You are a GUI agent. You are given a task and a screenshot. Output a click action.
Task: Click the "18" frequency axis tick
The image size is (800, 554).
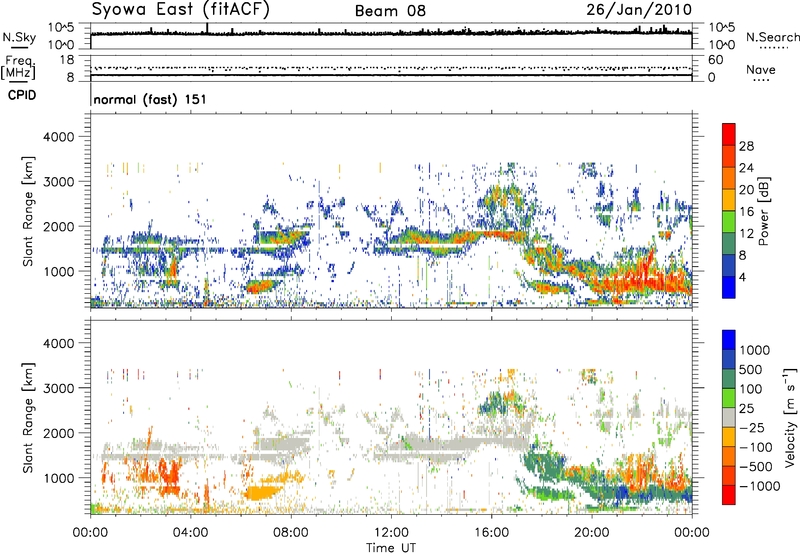point(67,60)
